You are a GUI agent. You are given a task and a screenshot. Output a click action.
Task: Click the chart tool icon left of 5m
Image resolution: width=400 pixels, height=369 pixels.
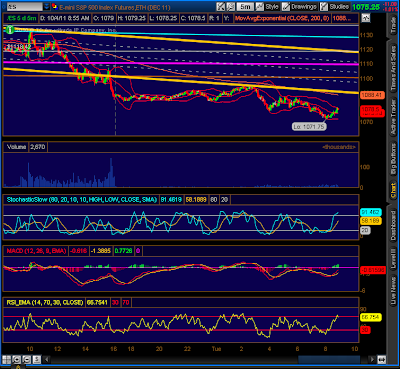[x=230, y=7]
